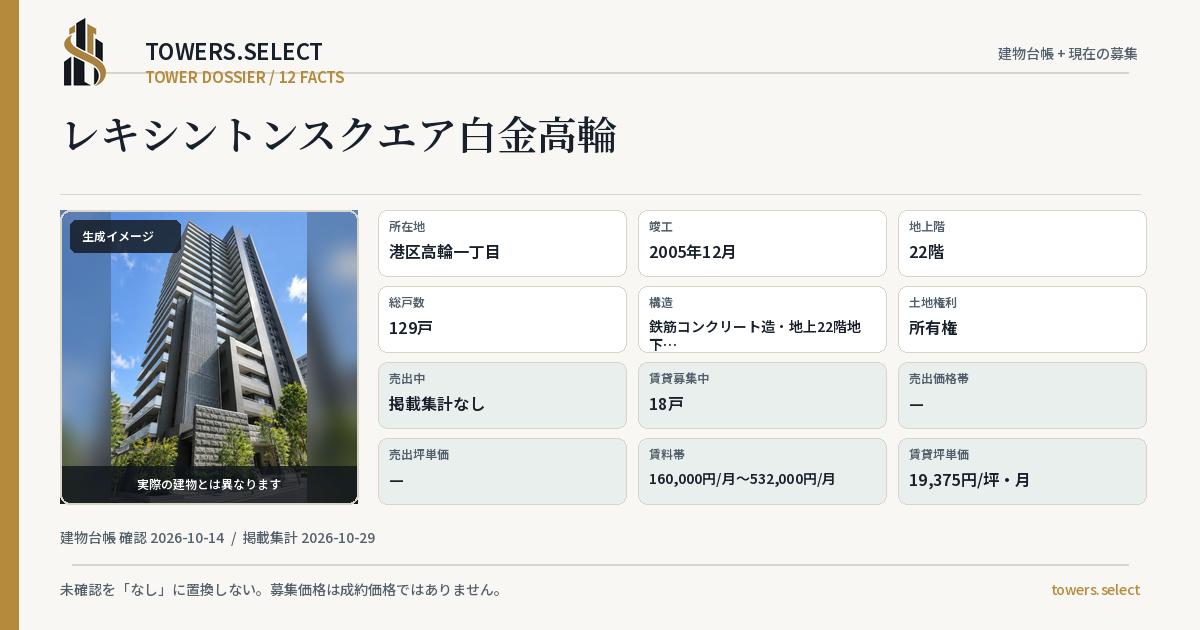Click the レキシントンスクエア白金高輪 title
Image resolution: width=1200 pixels, height=630 pixels.
[x=340, y=135]
